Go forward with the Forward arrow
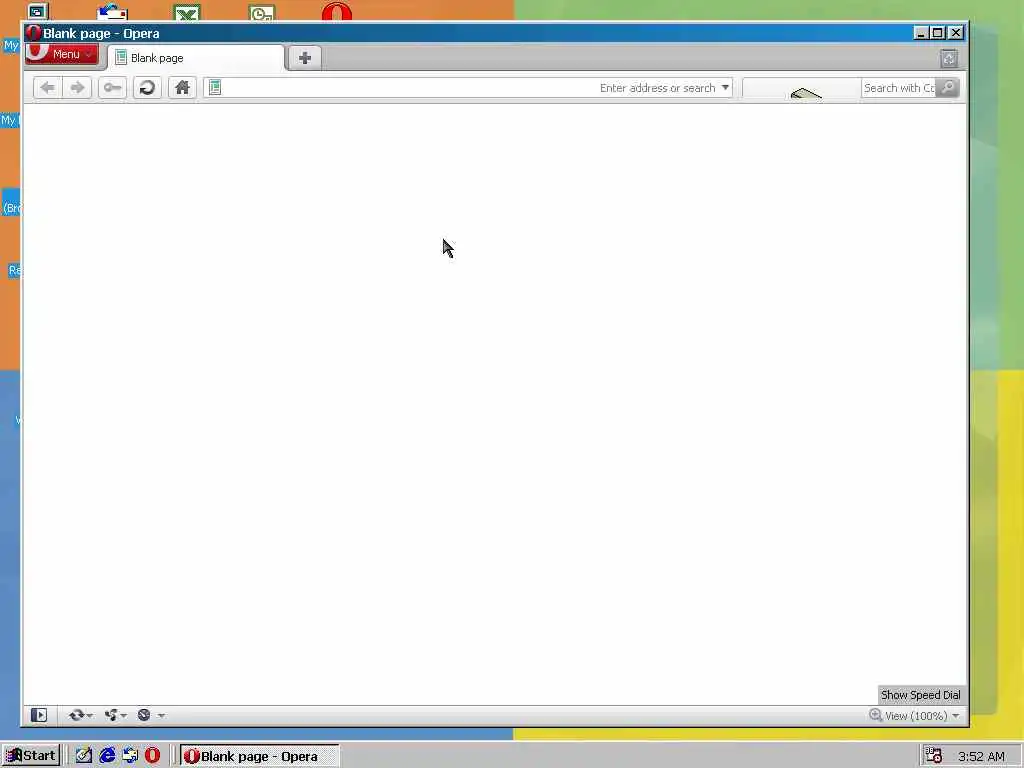Viewport: 1024px width, 768px height. [x=77, y=88]
